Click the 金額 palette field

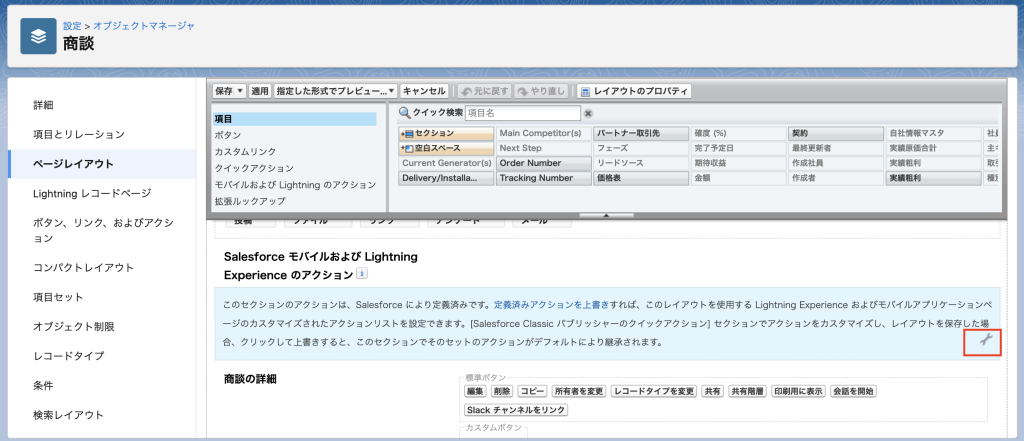(x=738, y=178)
